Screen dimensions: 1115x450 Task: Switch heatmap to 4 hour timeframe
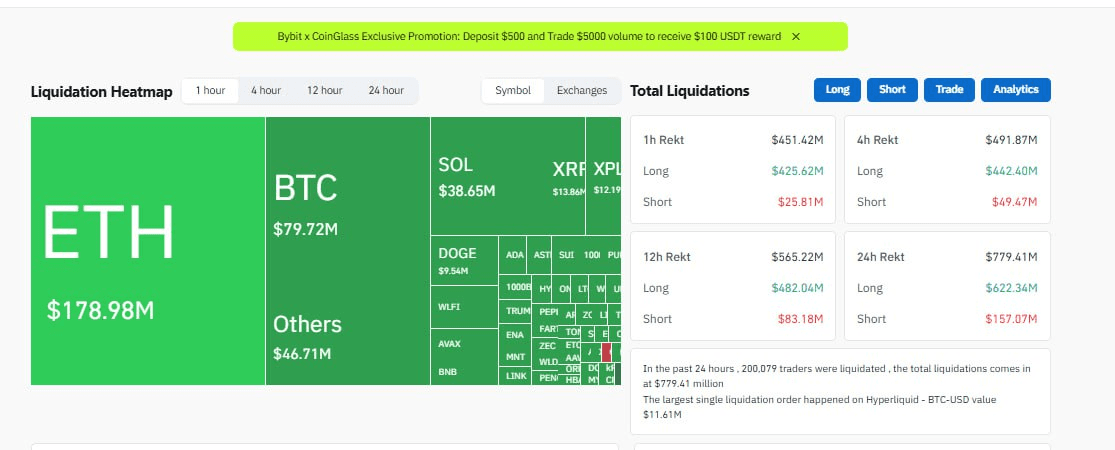point(266,91)
